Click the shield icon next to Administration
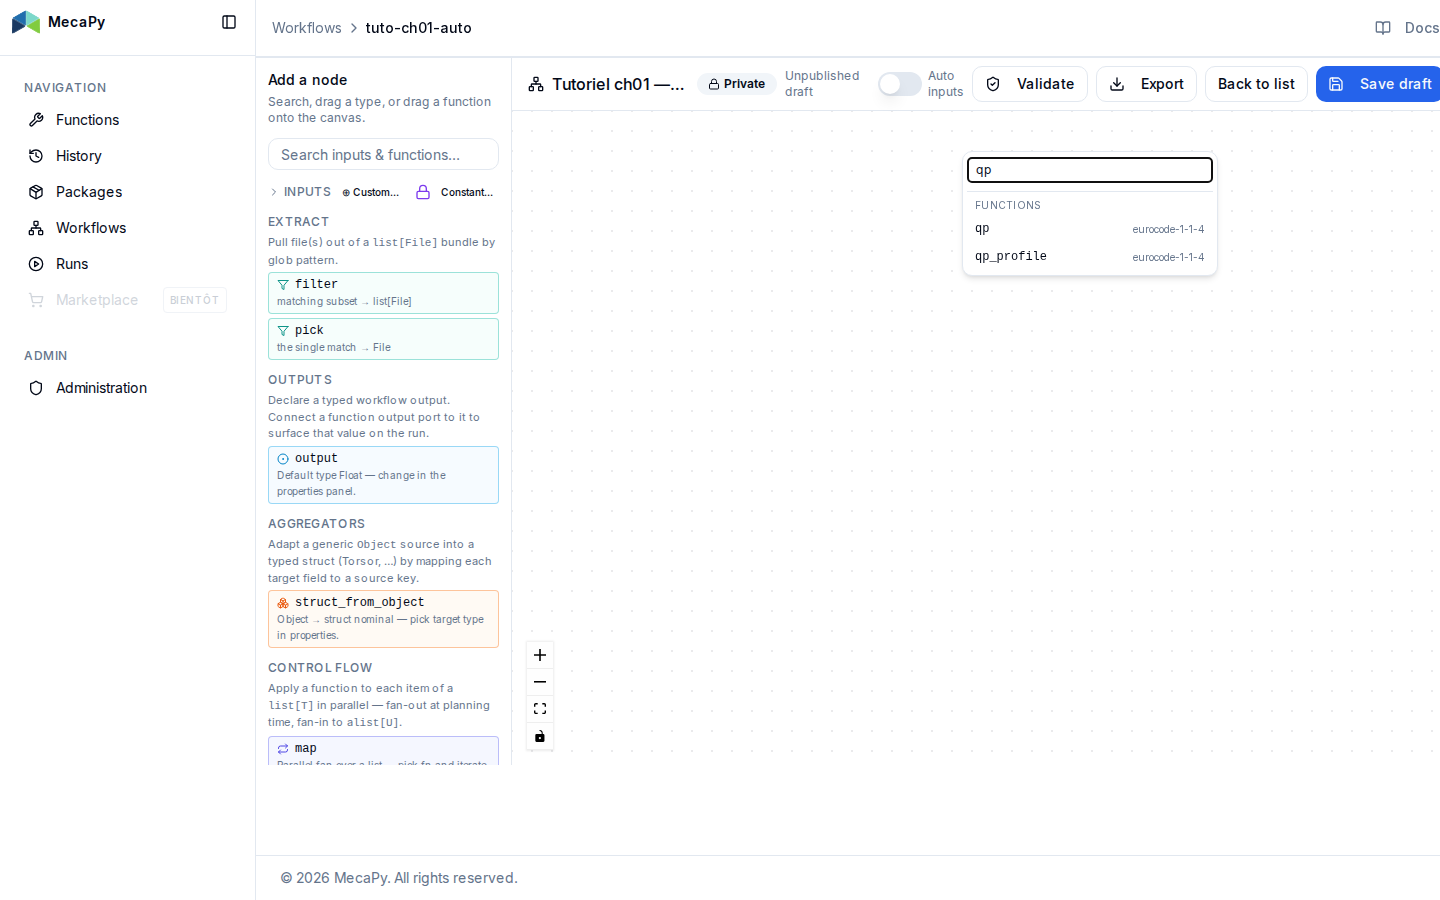Screen dimensions: 1440x900 coord(36,388)
